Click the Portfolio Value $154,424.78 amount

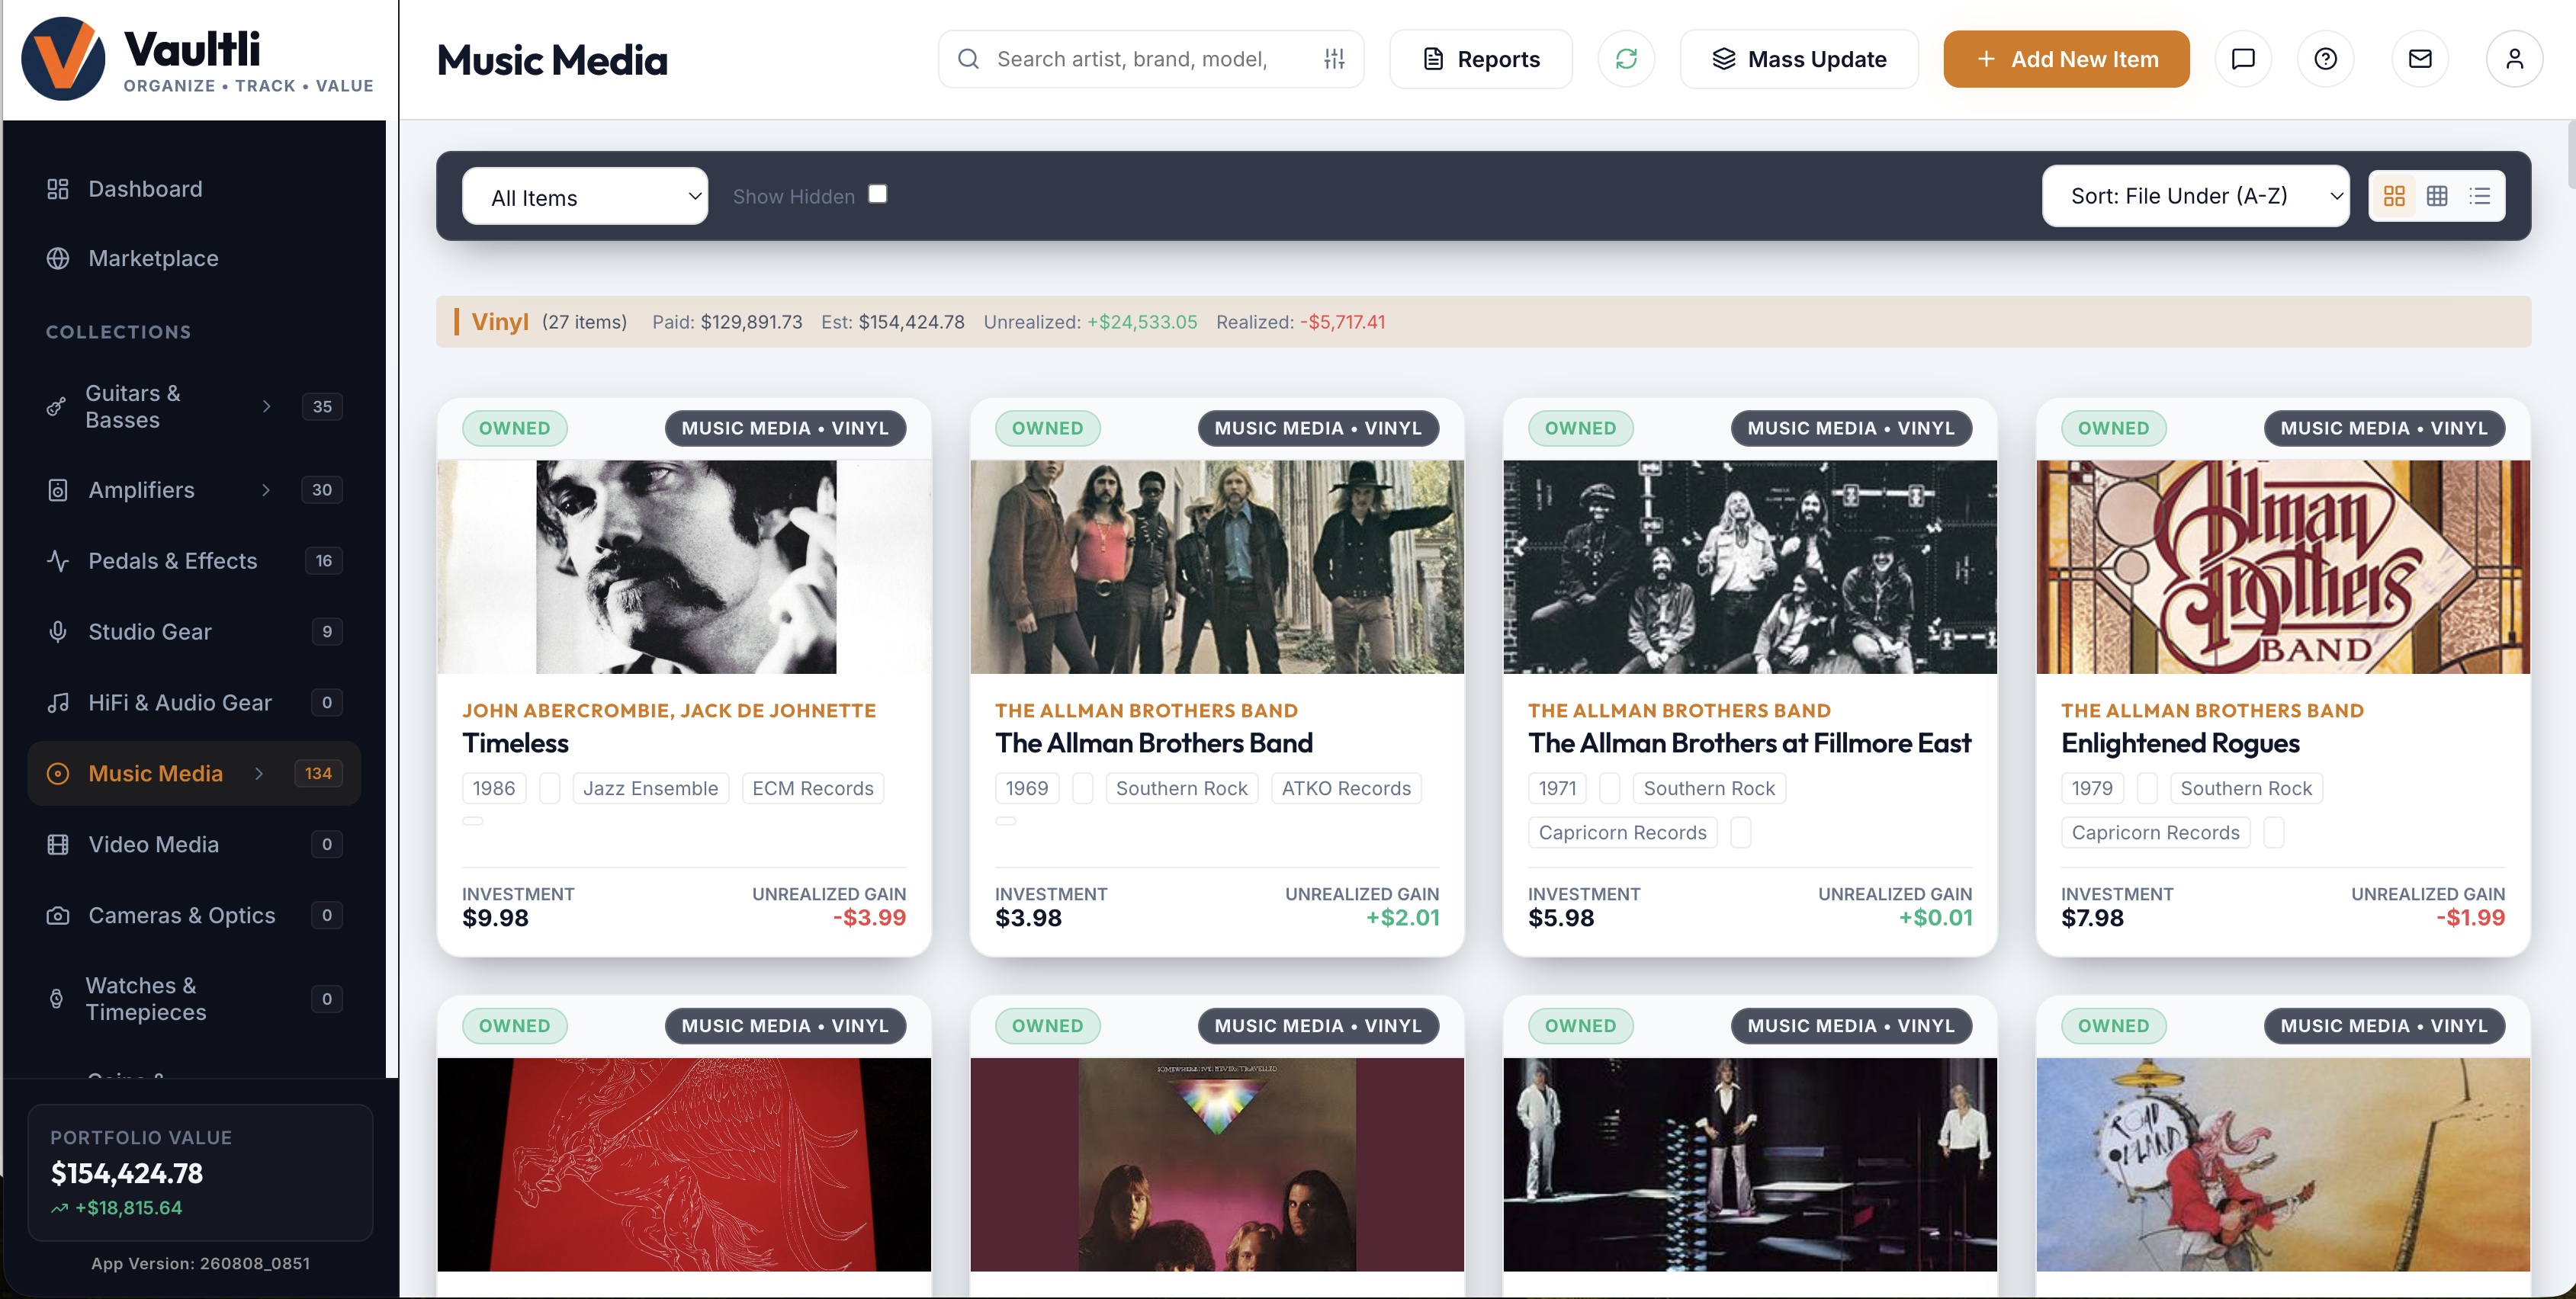[127, 1173]
